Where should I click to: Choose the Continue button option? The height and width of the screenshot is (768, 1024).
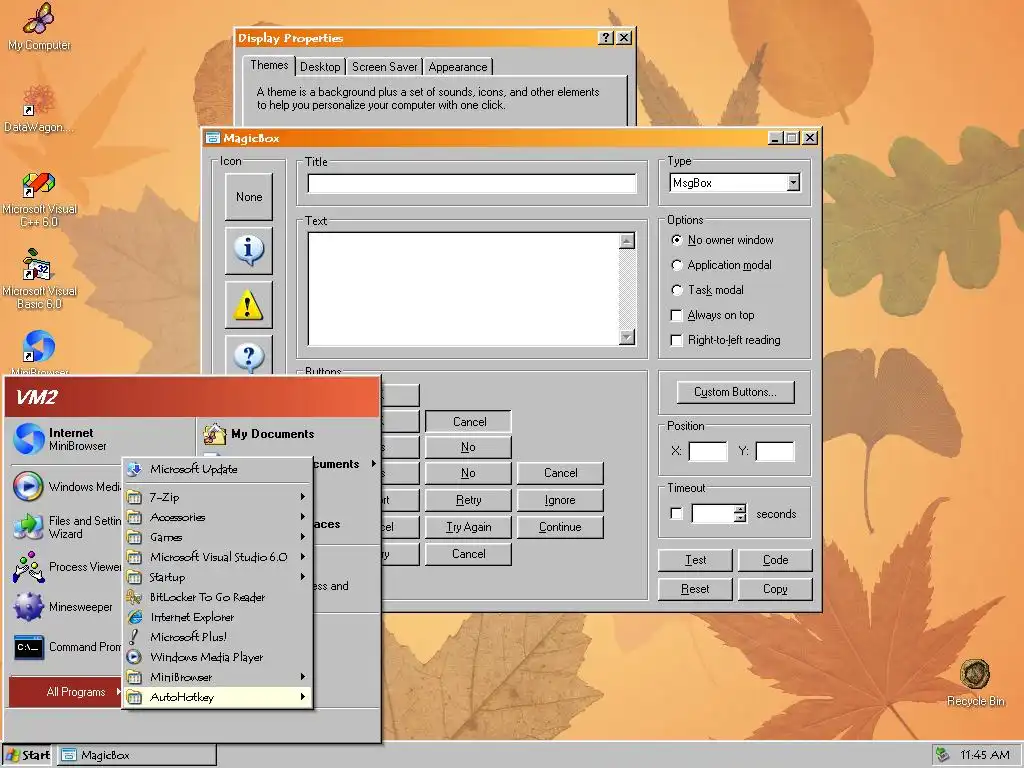(560, 527)
